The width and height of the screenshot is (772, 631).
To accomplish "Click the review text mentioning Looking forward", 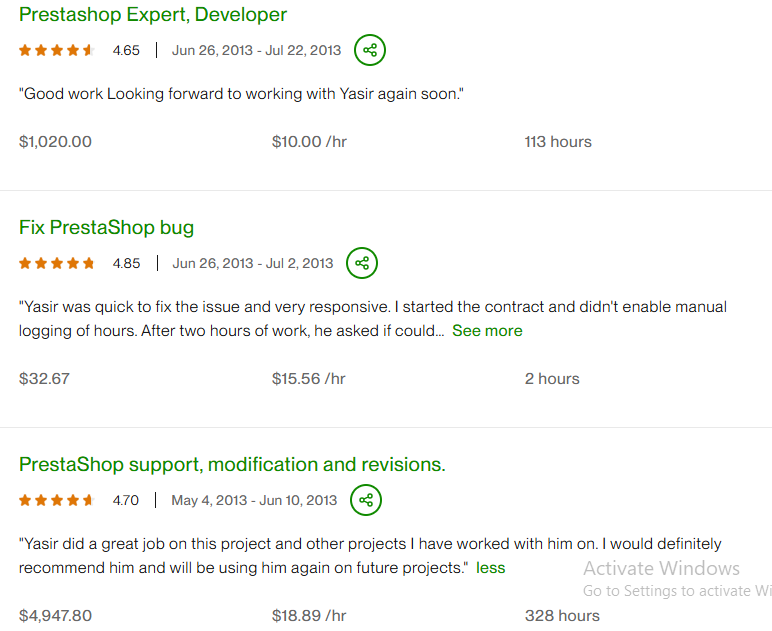I will 242,94.
